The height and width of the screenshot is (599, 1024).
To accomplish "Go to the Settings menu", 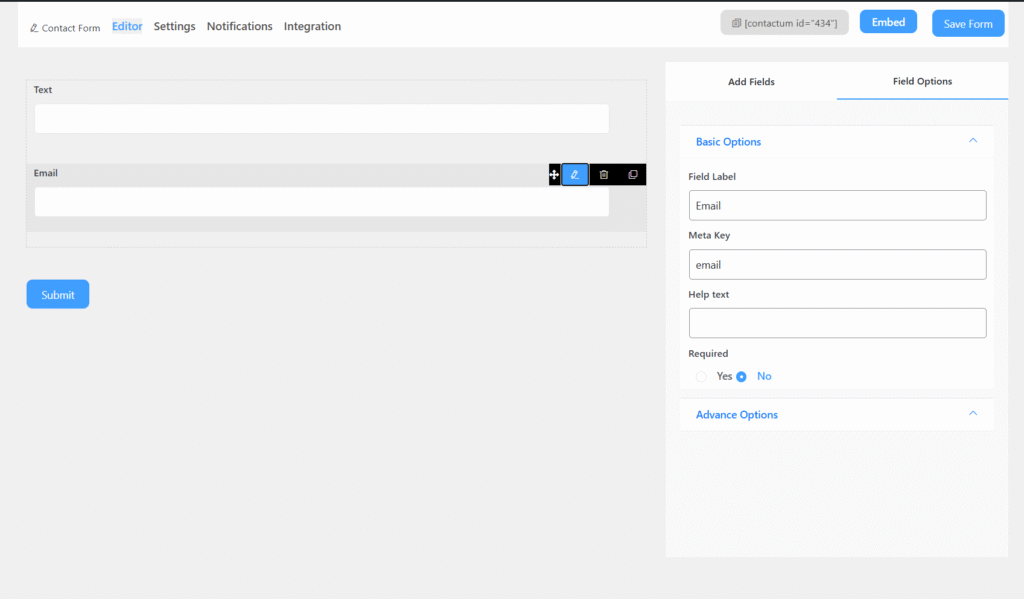I will coord(174,27).
